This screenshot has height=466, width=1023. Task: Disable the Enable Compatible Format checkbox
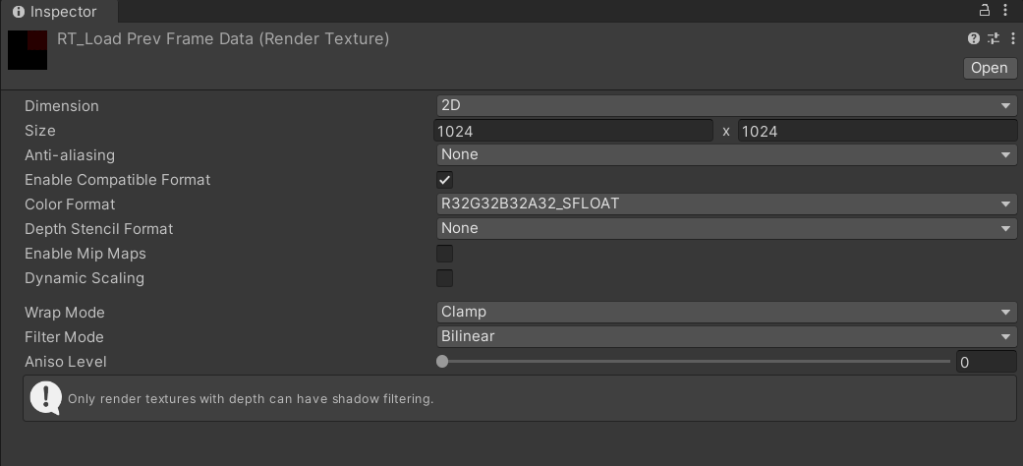[445, 180]
